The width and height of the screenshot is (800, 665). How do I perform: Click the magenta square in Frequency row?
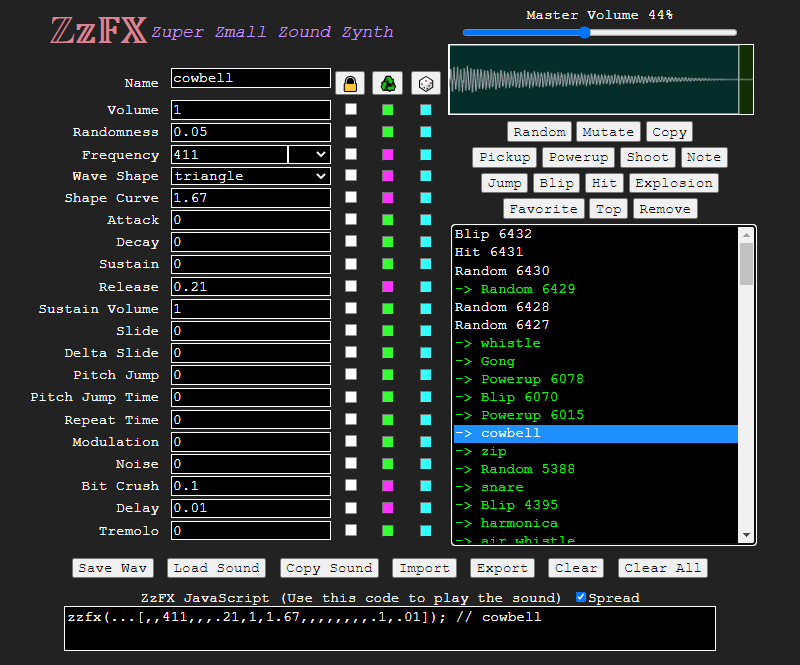[x=388, y=155]
